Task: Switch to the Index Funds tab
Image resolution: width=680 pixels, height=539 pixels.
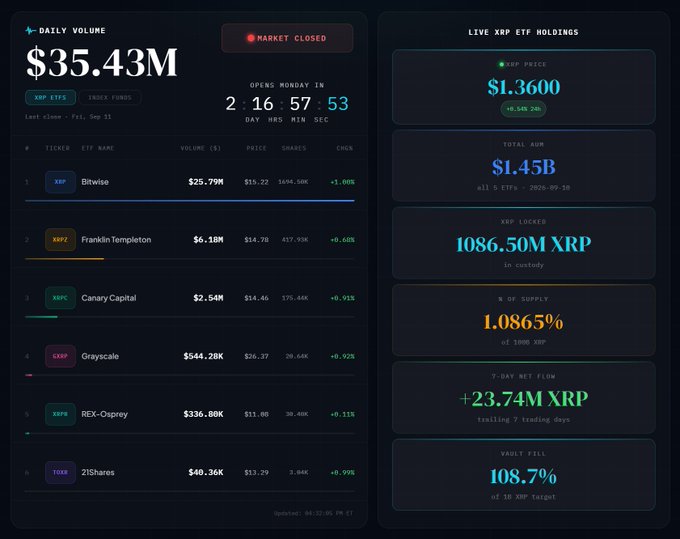Action: tap(110, 98)
